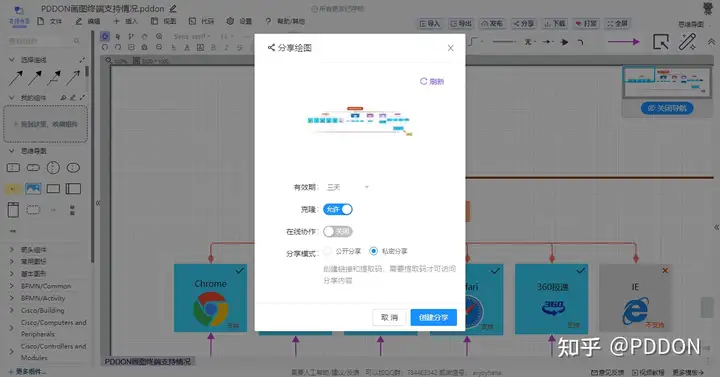Click the pencil icon beside the file name
The image size is (720, 377).
pos(173,8)
